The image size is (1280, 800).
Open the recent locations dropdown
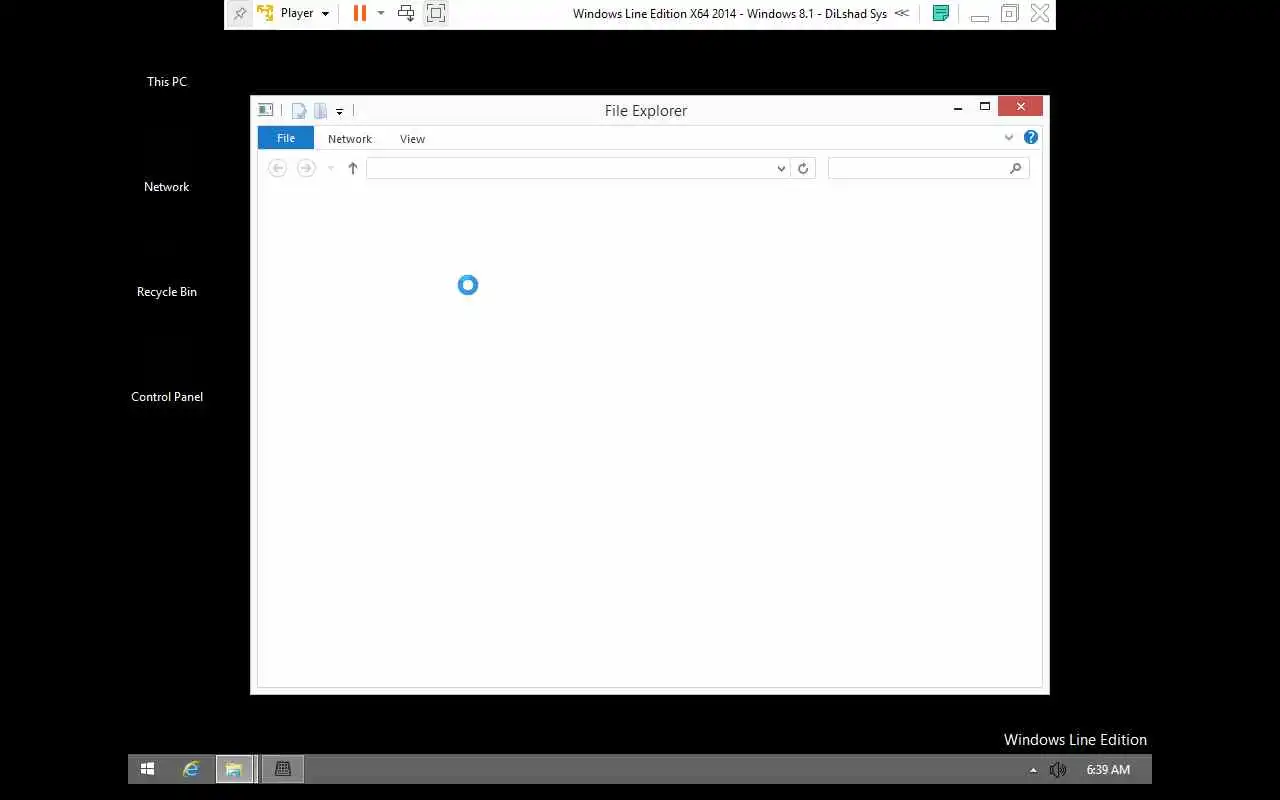[330, 168]
